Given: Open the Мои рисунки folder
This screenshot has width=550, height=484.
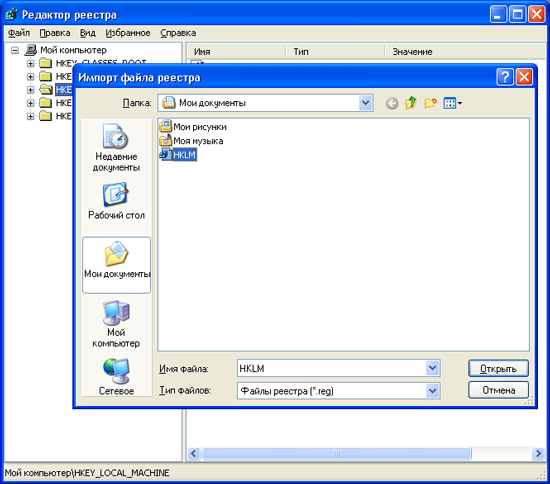Looking at the screenshot, I should click(x=193, y=126).
